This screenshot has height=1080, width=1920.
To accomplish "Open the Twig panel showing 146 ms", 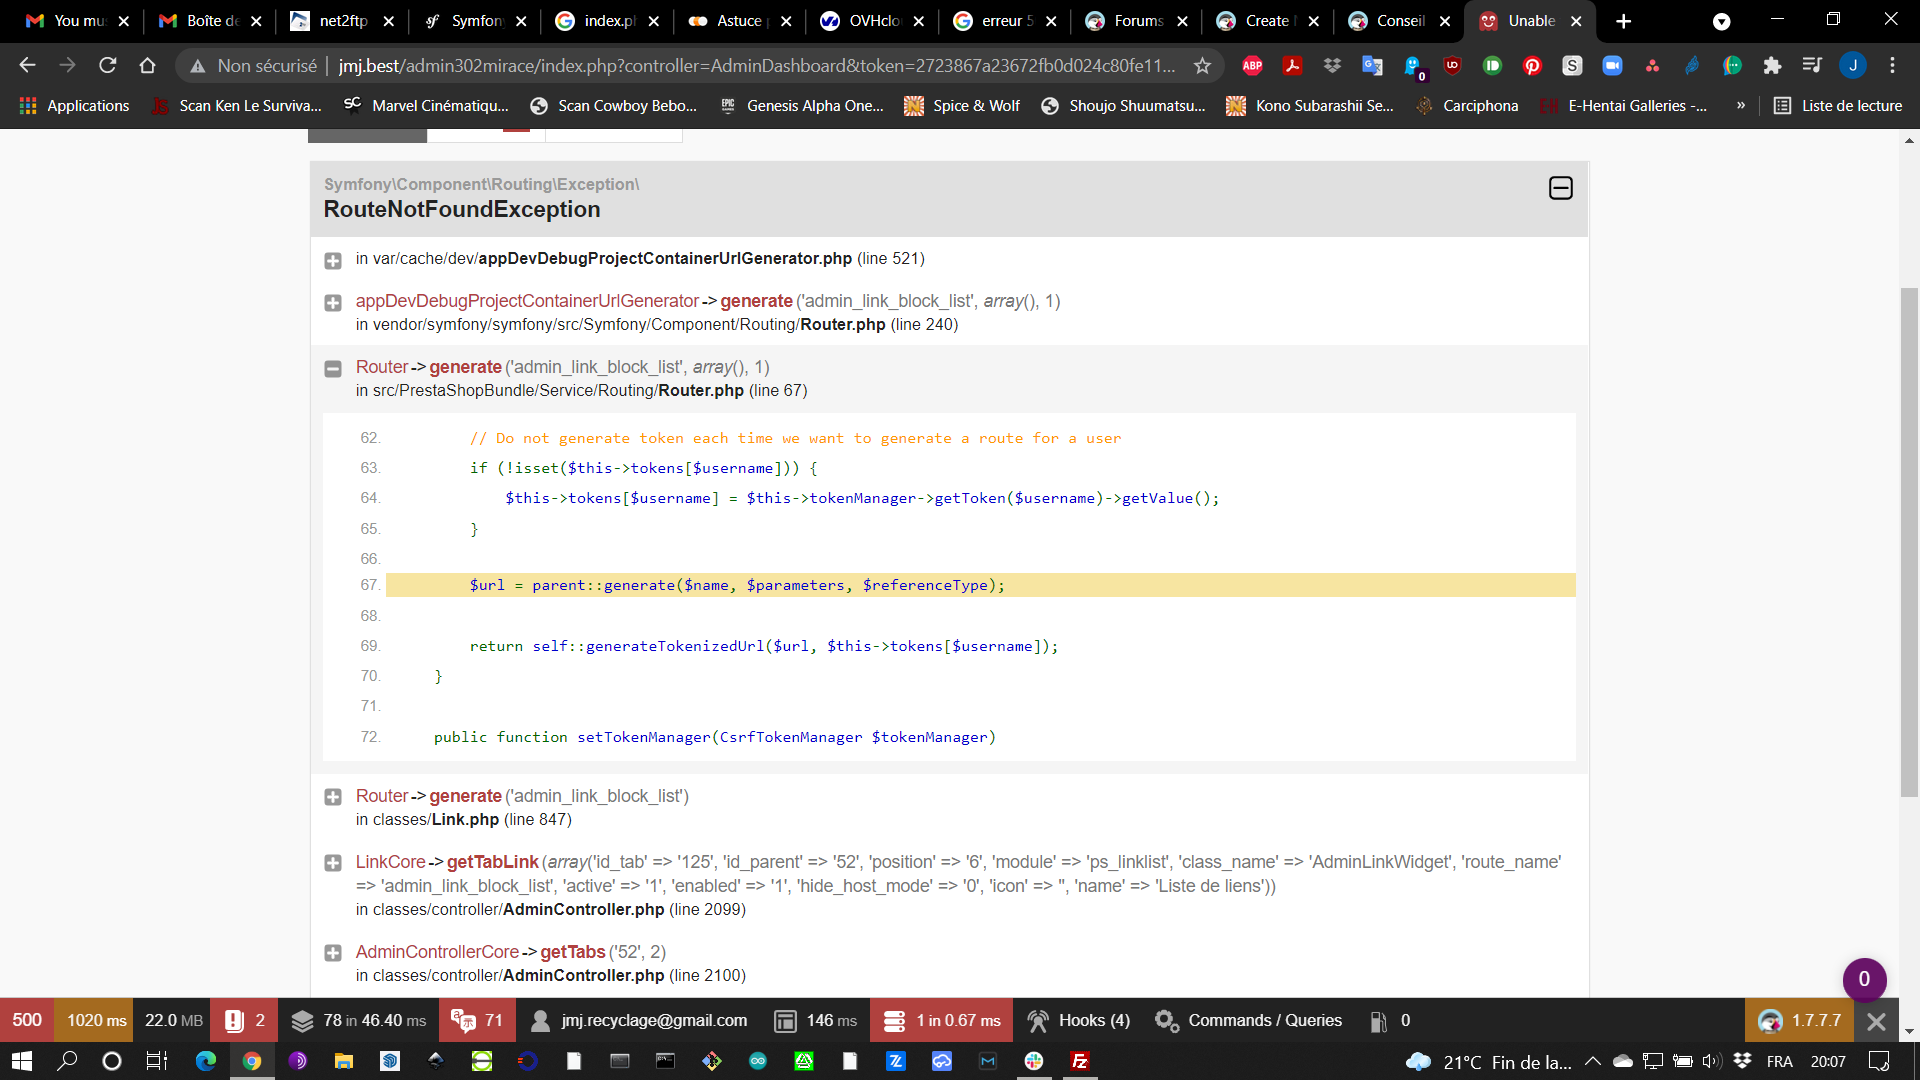I will click(x=816, y=1020).
